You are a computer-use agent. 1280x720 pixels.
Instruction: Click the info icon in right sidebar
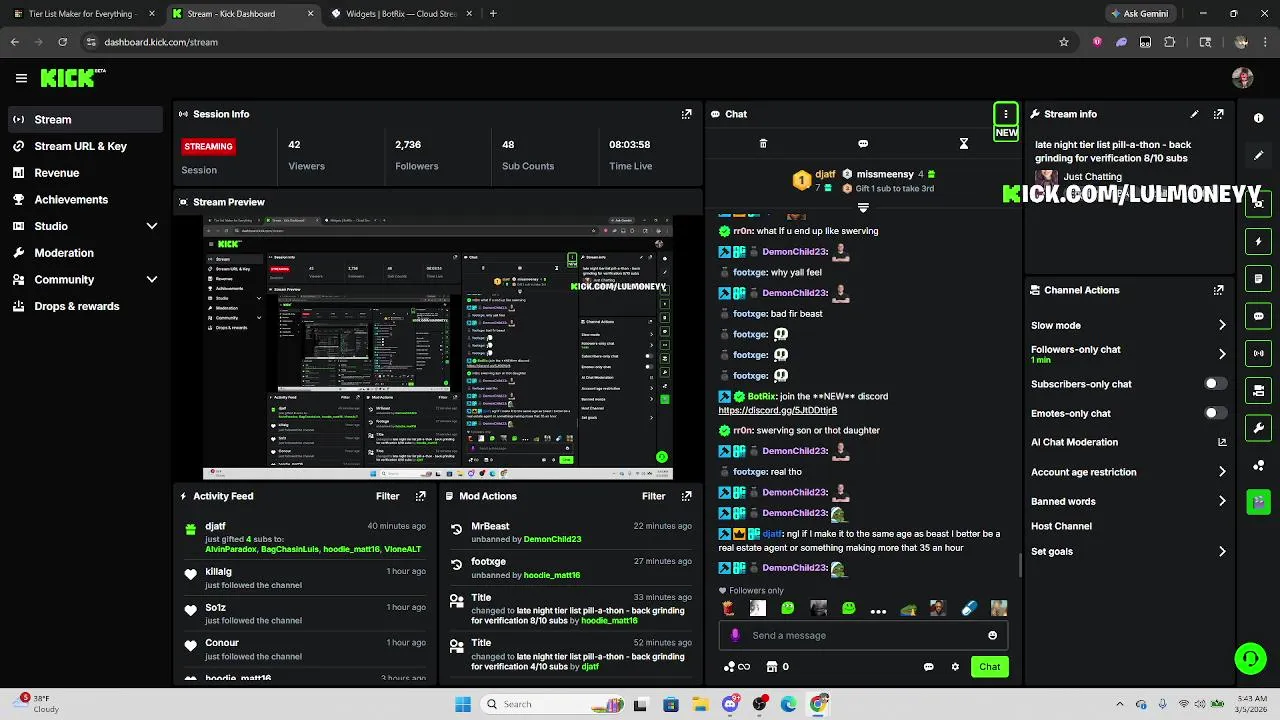(1258, 118)
